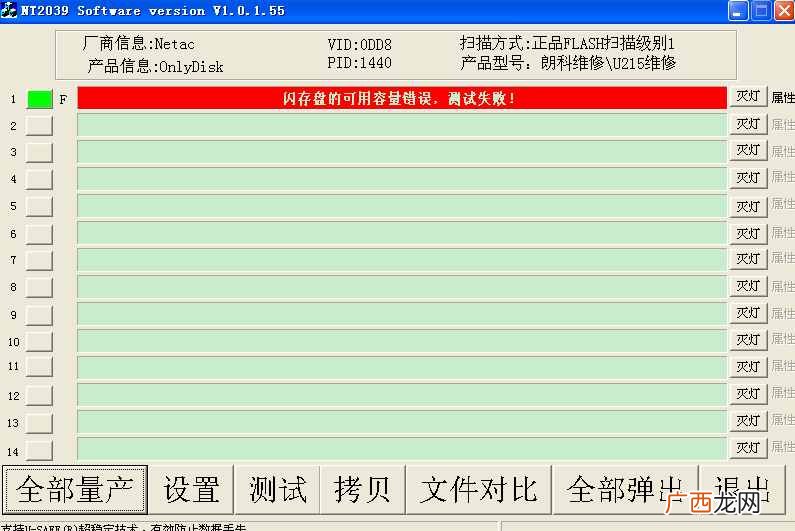Click the U-SAFE status bar message
The image size is (795, 531).
(124, 527)
